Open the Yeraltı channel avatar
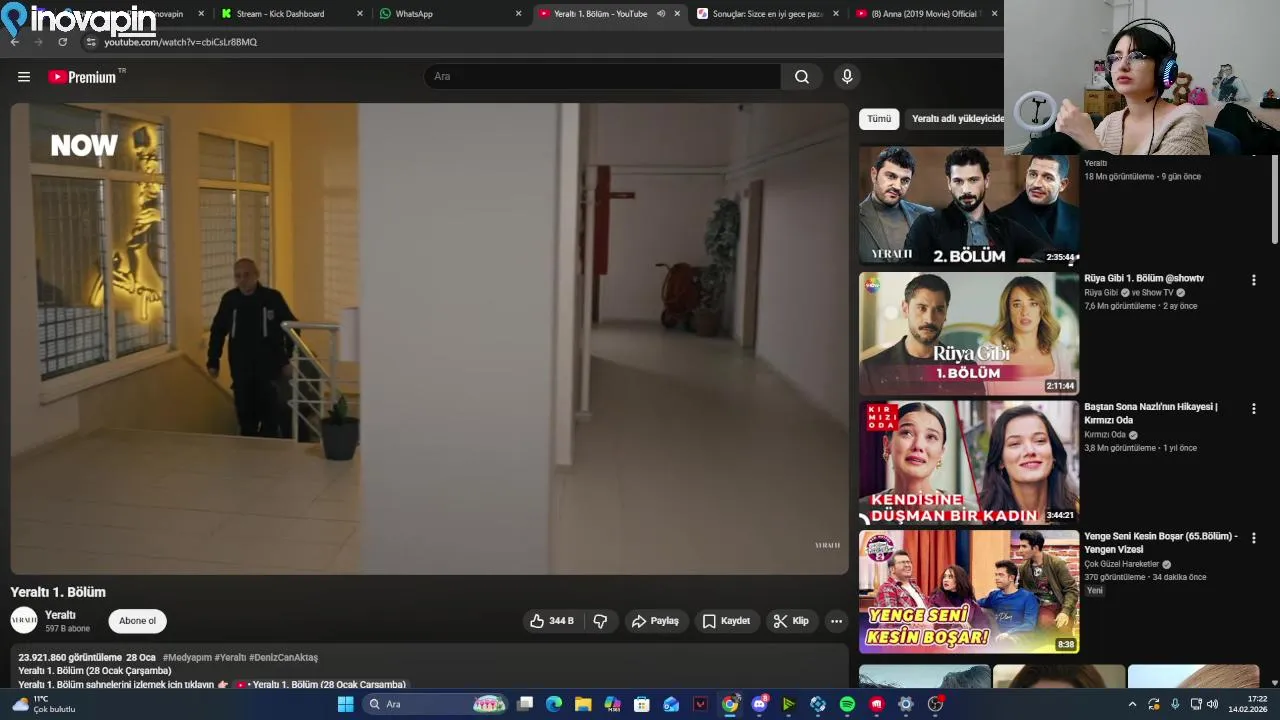Screen dimensions: 1280x720 (24, 621)
